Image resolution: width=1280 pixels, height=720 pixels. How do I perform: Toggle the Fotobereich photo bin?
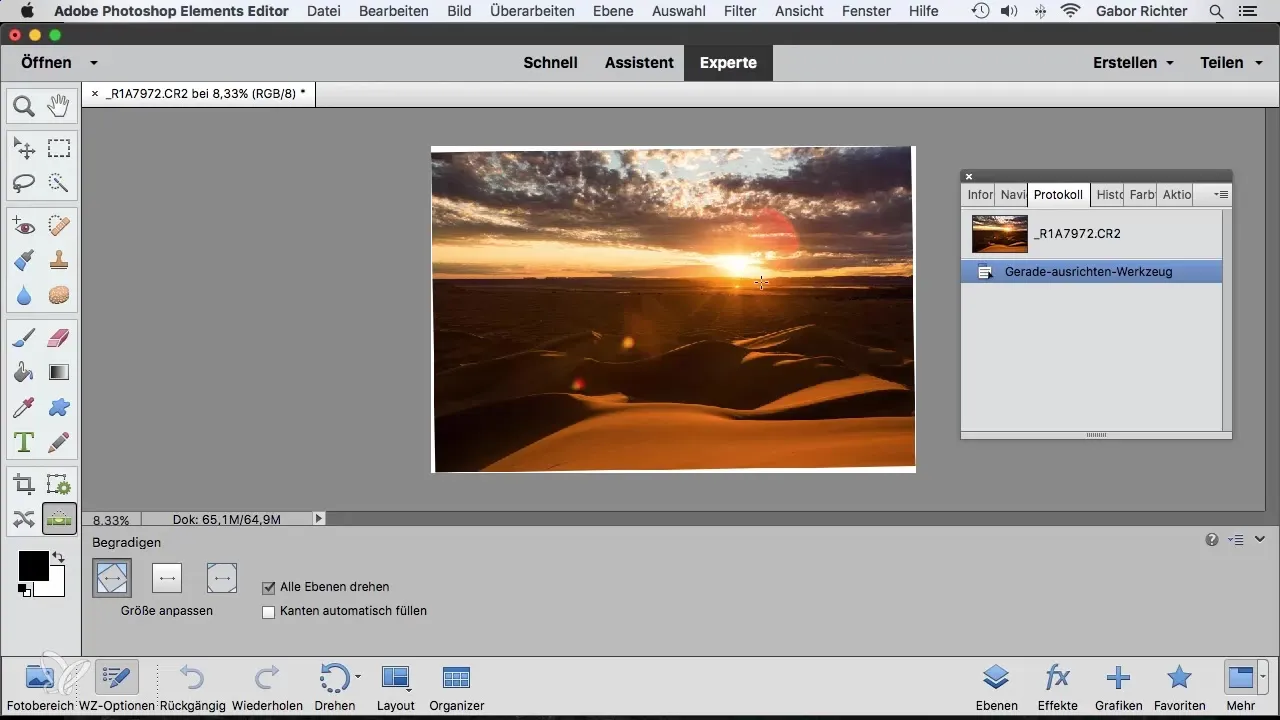point(40,687)
